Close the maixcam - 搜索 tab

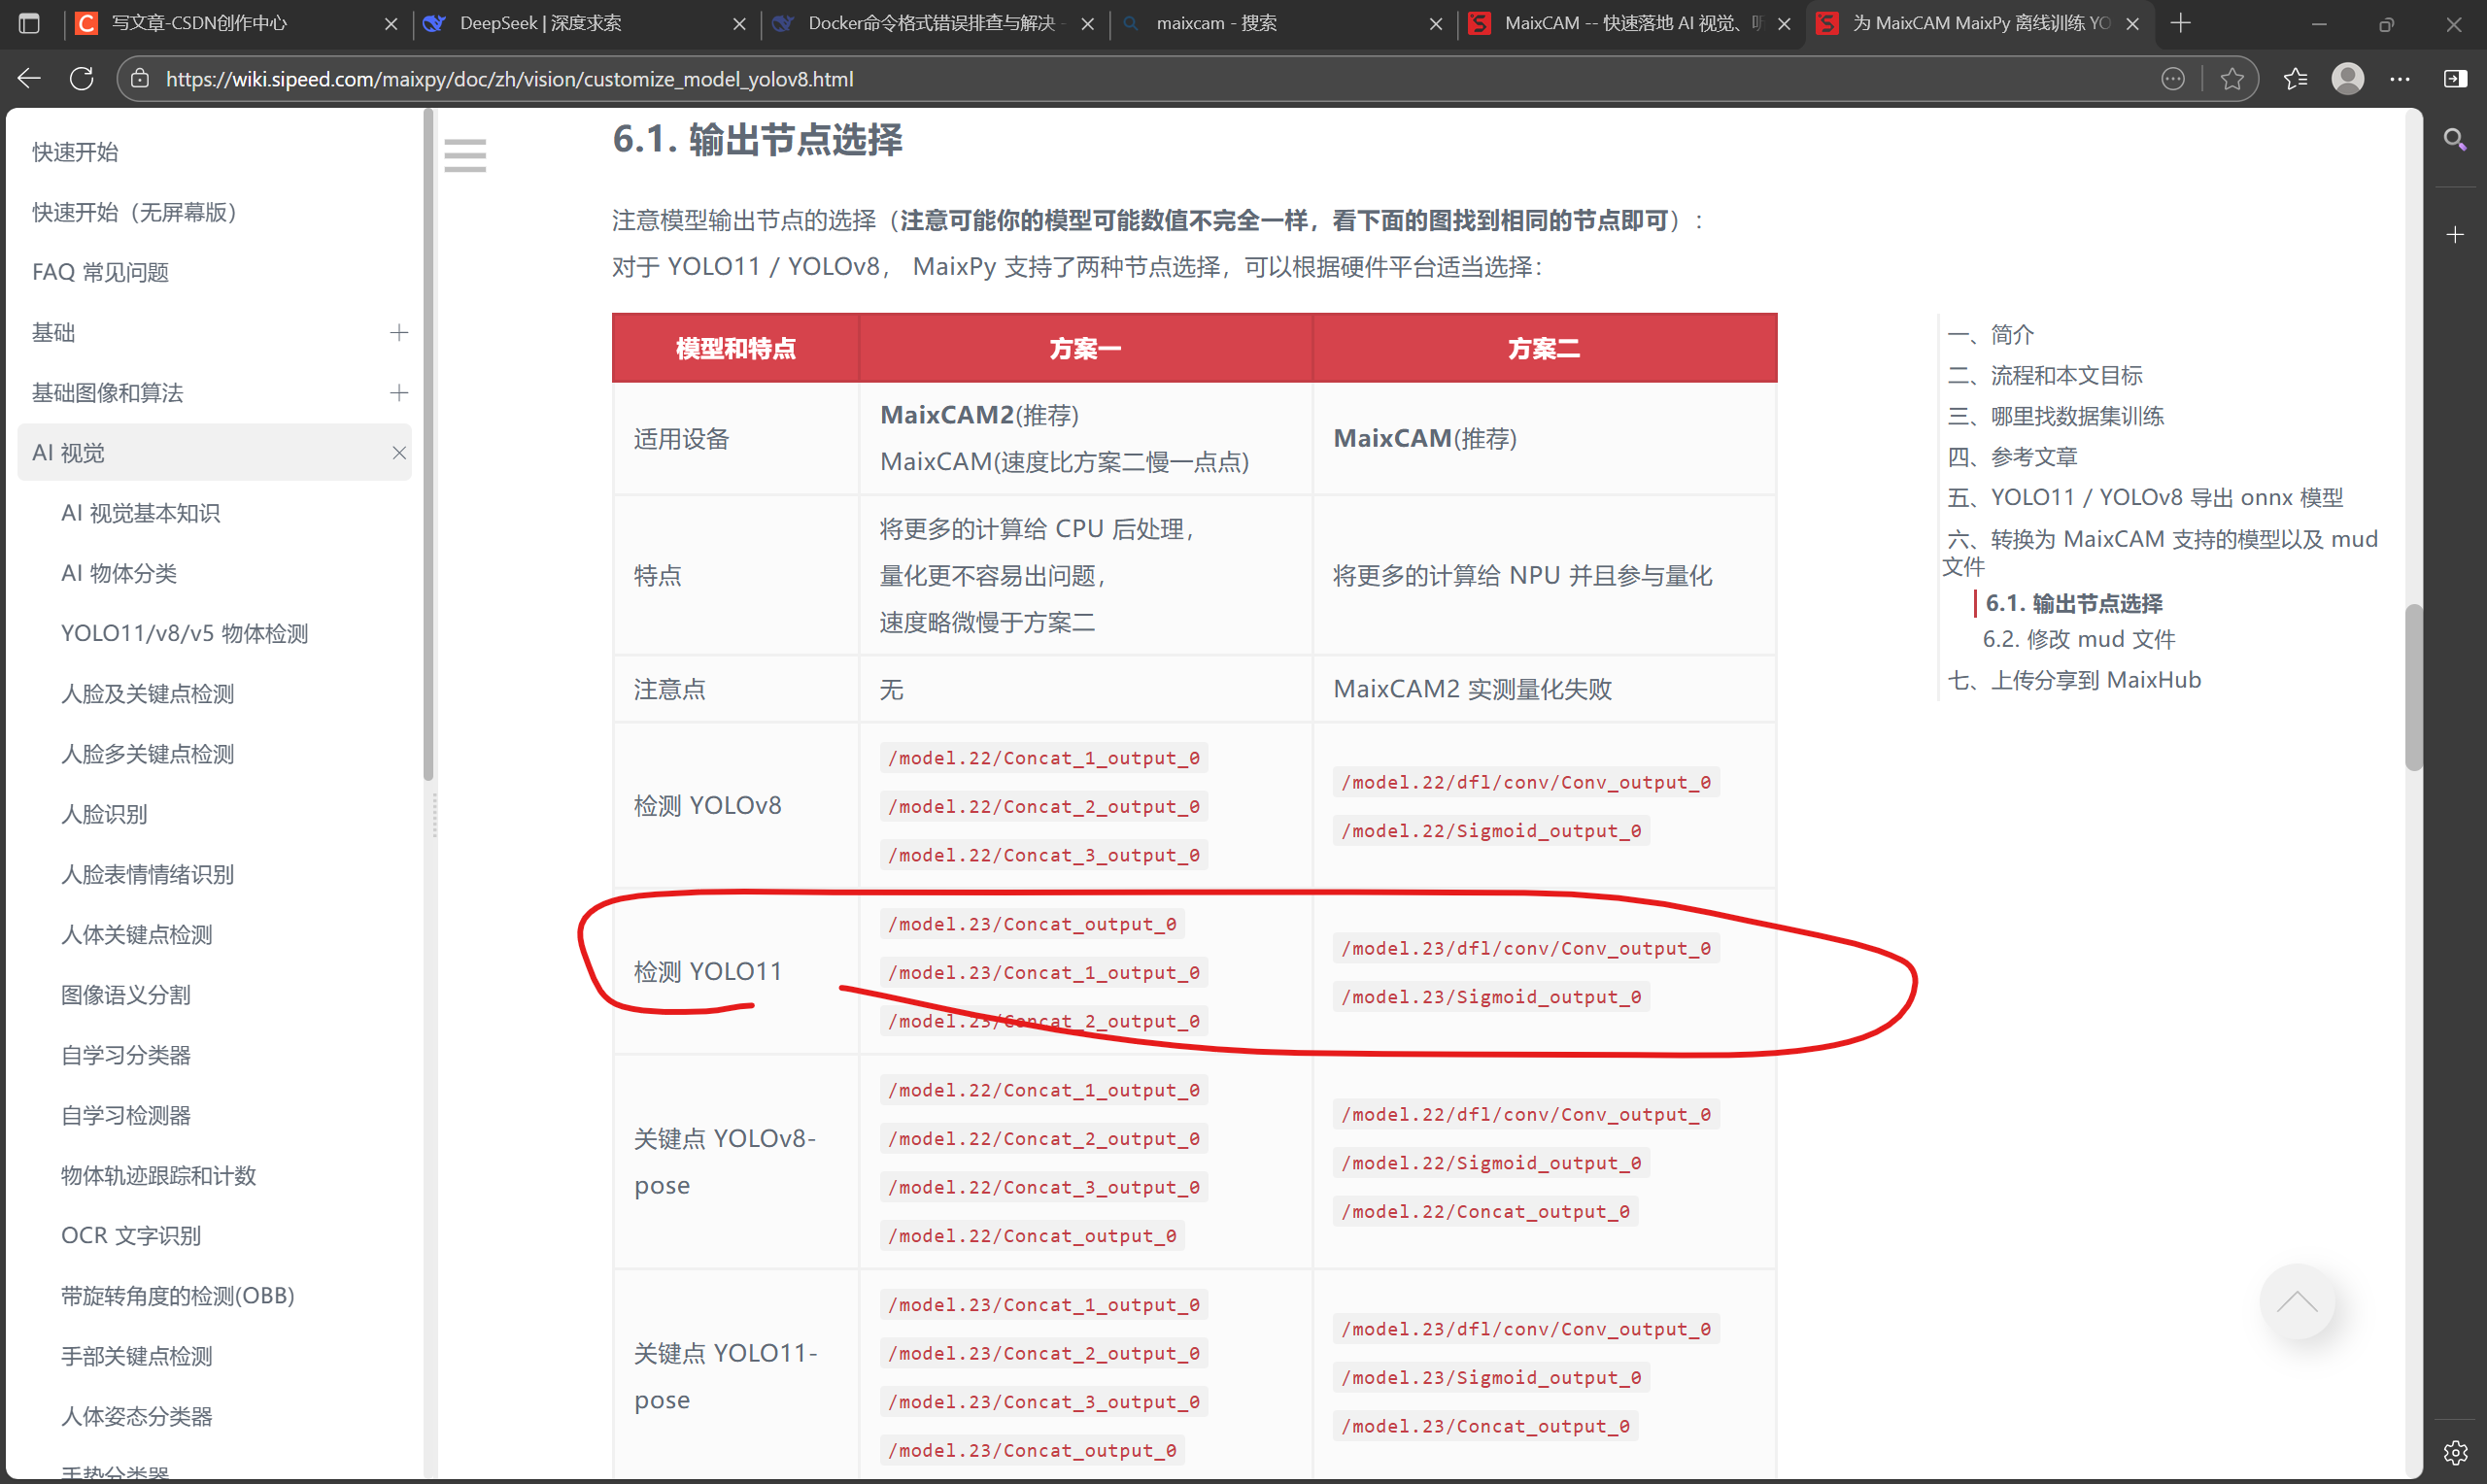[x=1435, y=23]
